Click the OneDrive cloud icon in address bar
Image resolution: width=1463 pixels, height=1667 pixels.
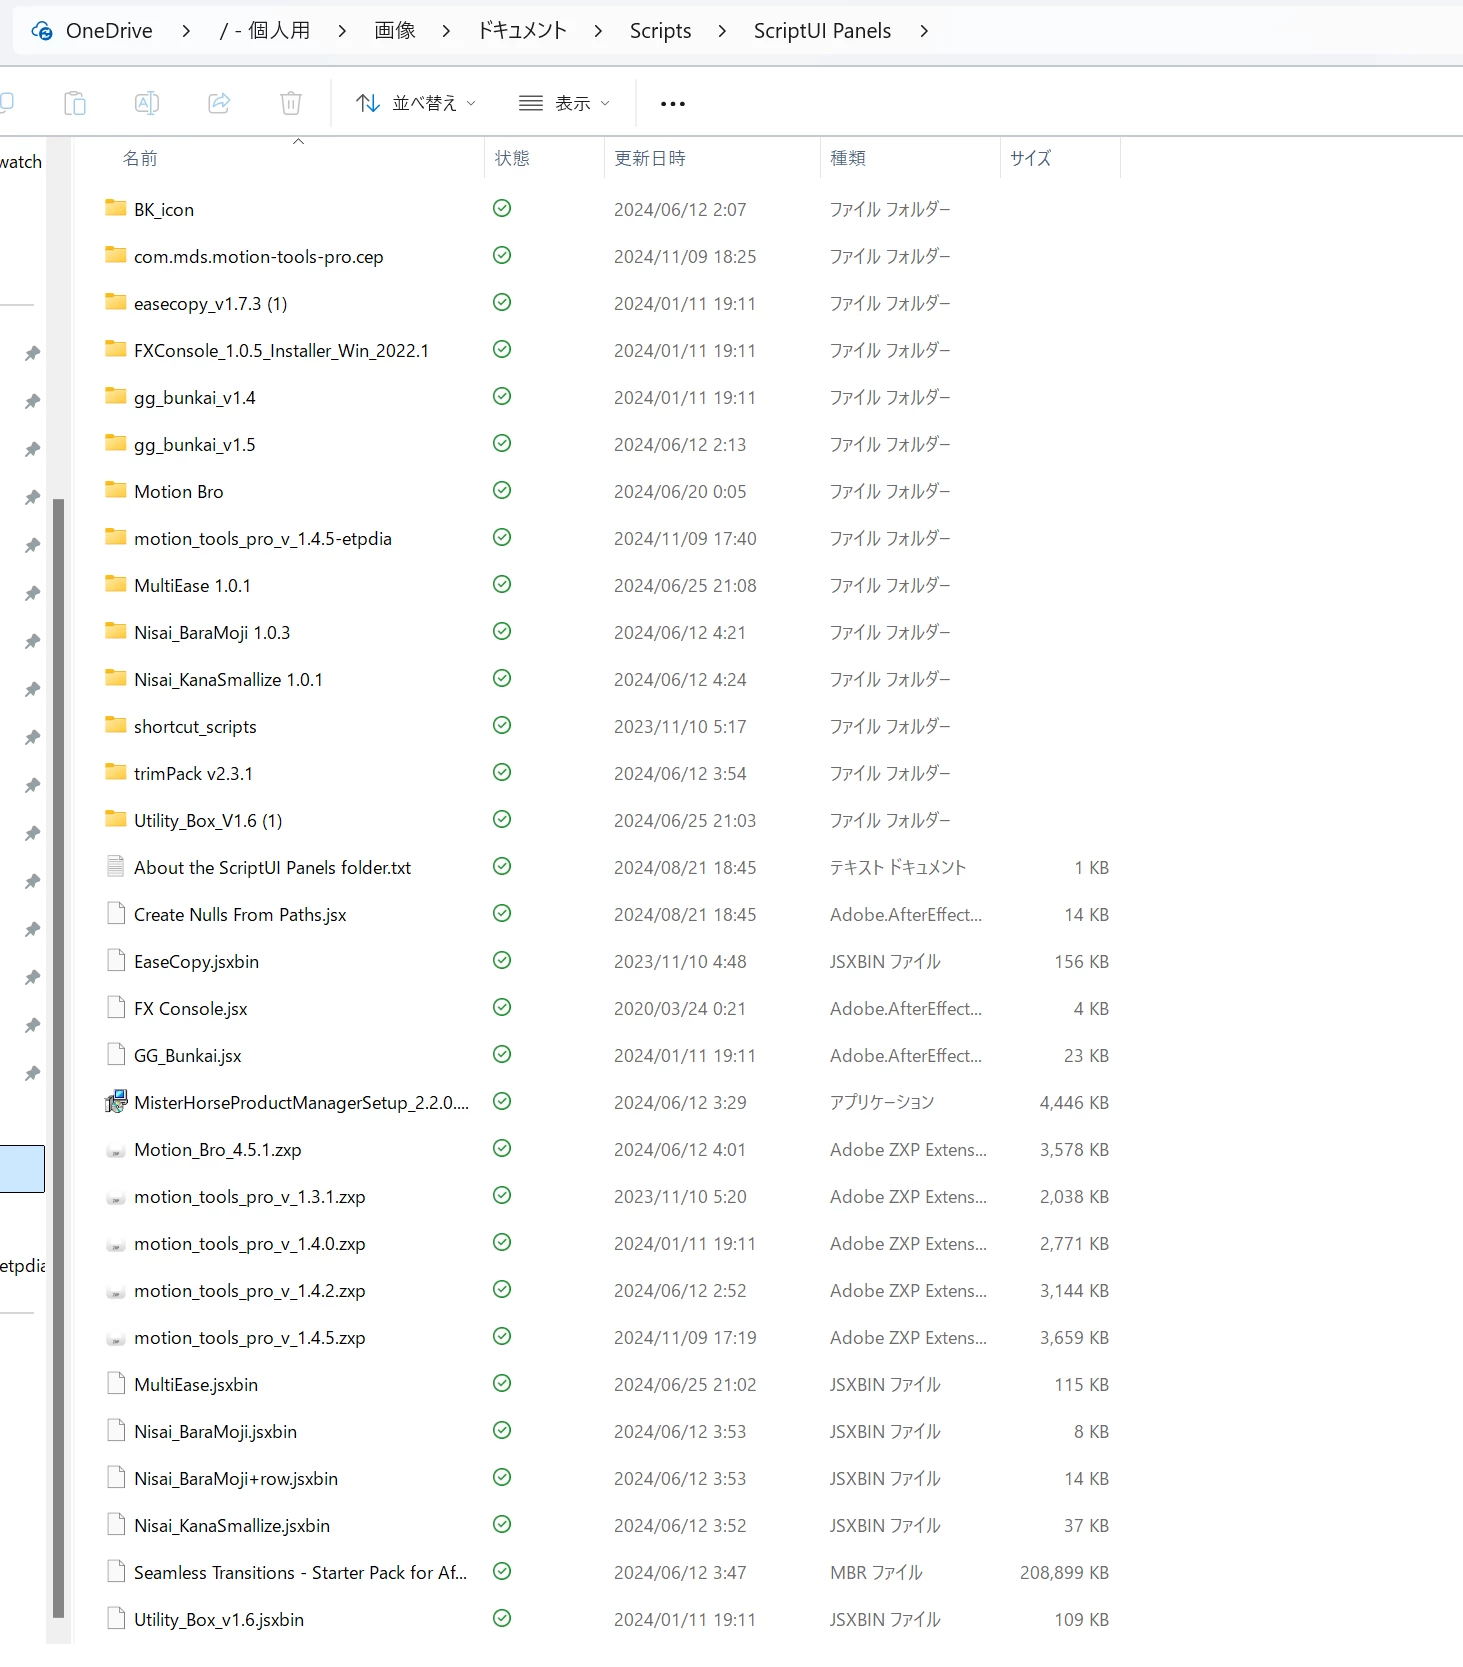42,31
